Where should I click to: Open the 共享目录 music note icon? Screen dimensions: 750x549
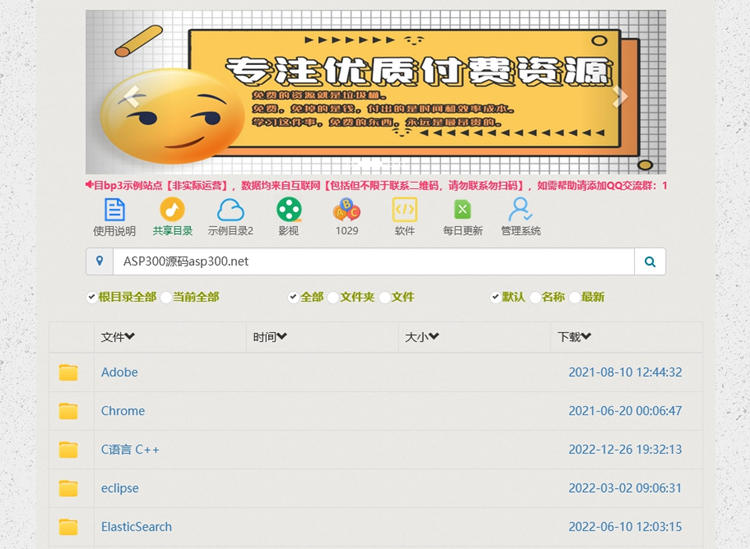point(172,209)
